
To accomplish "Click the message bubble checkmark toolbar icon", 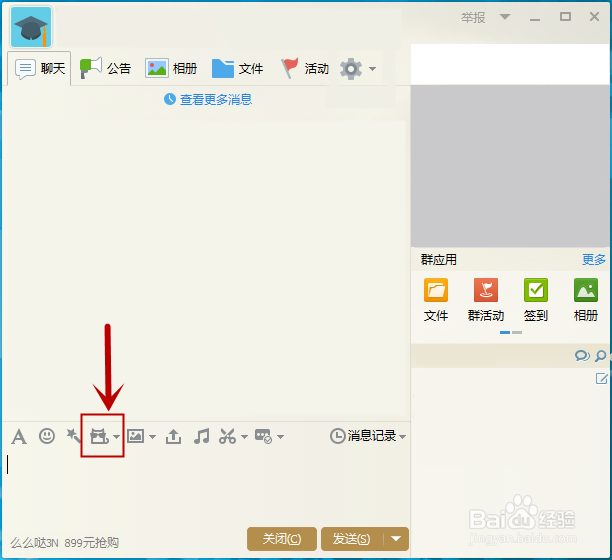I will tap(263, 436).
